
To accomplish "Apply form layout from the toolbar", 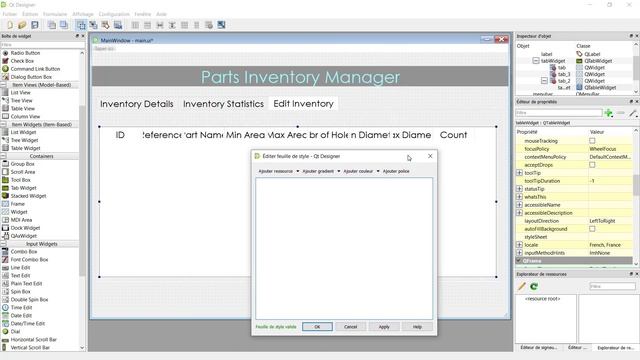I will point(197,25).
